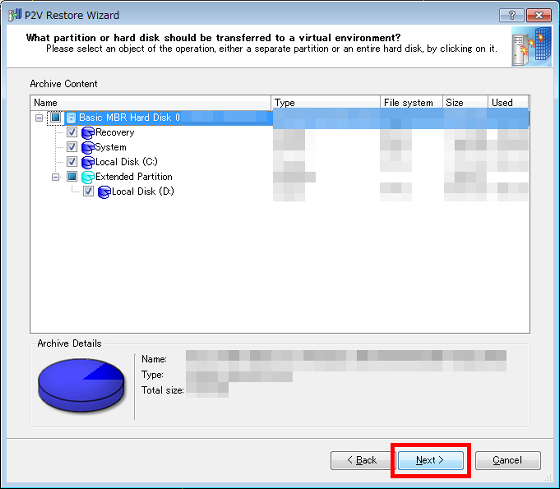Click the System partition disk icon
560x489 pixels.
(x=88, y=148)
